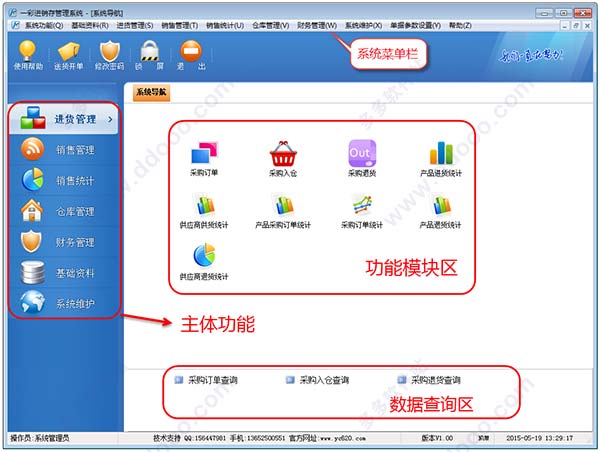The image size is (600, 452).
Task: Open the 采购退货 purple Out icon
Action: pyautogui.click(x=362, y=159)
